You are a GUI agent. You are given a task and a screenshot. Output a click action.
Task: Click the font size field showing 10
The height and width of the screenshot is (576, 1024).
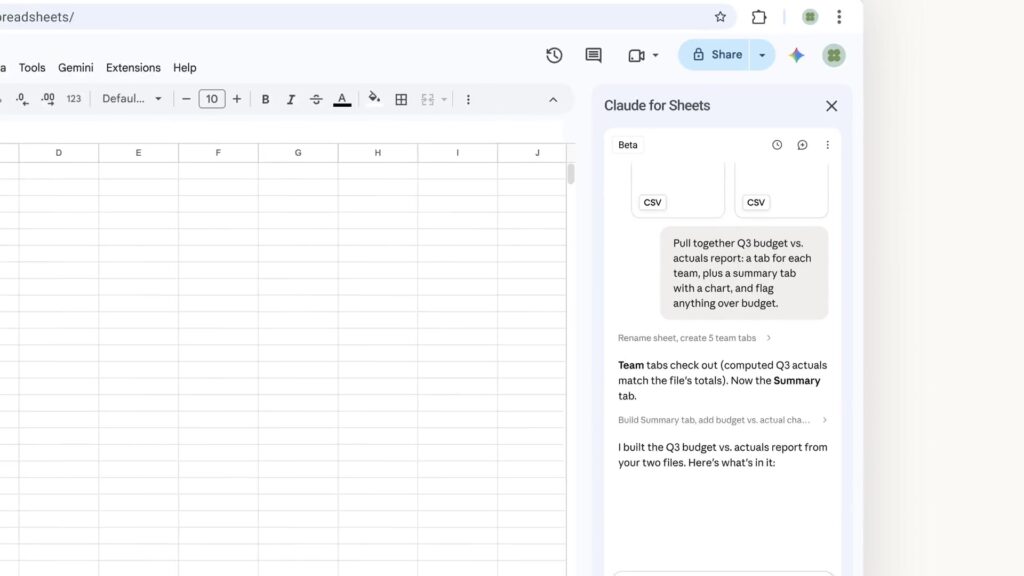pos(212,99)
